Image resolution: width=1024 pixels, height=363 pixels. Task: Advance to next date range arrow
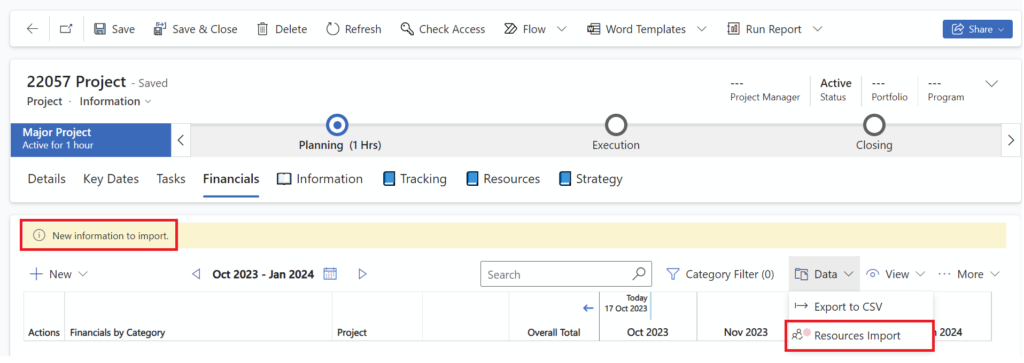[x=363, y=274]
